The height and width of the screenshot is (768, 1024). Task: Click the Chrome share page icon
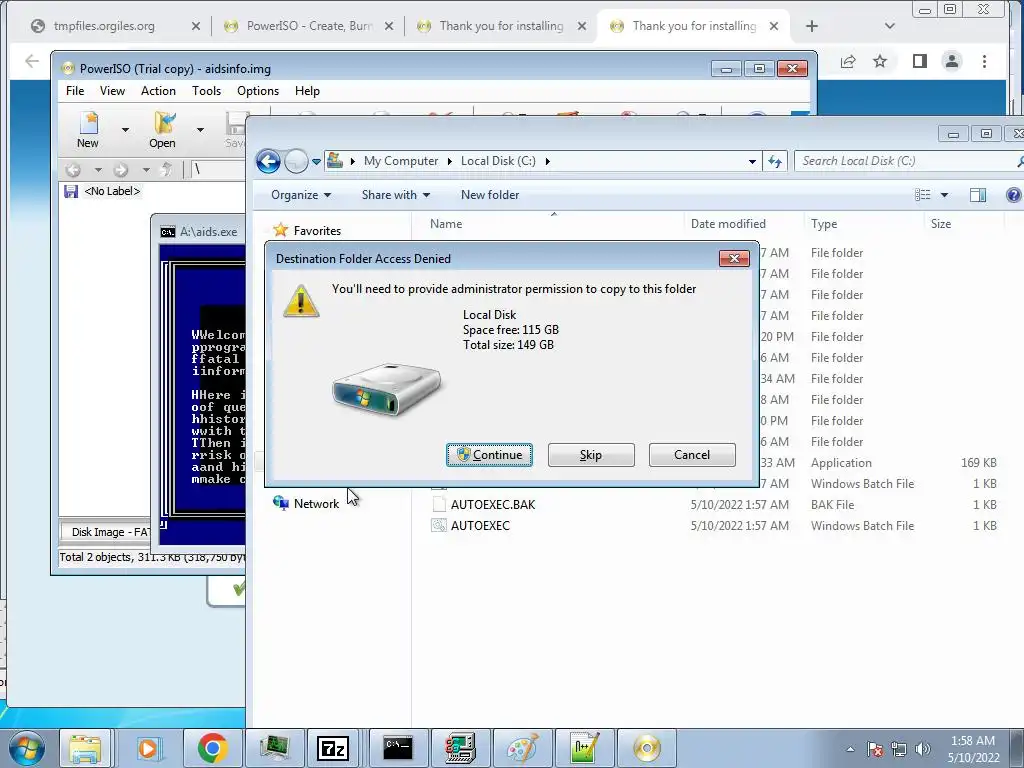click(848, 61)
